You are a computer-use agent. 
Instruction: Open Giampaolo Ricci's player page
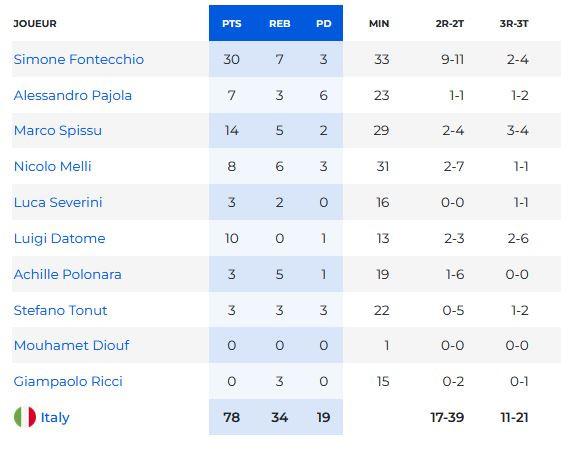(68, 381)
